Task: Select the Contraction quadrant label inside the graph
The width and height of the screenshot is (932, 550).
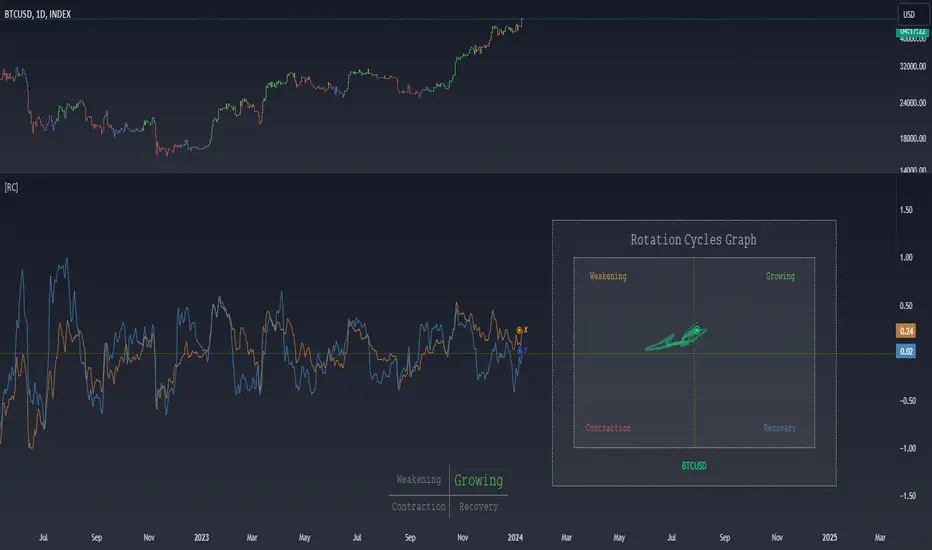Action: 608,428
